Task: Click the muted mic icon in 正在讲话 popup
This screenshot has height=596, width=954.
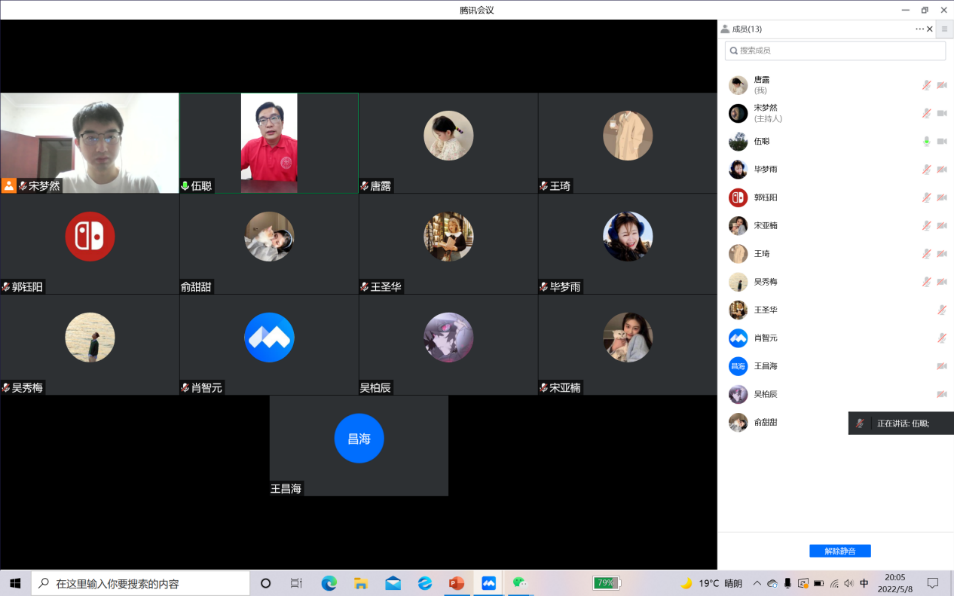Action: 860,423
